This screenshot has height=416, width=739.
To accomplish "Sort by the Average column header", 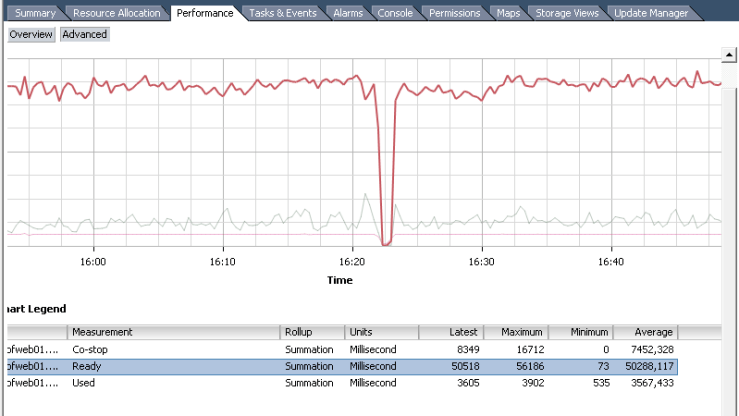I will coord(646,332).
